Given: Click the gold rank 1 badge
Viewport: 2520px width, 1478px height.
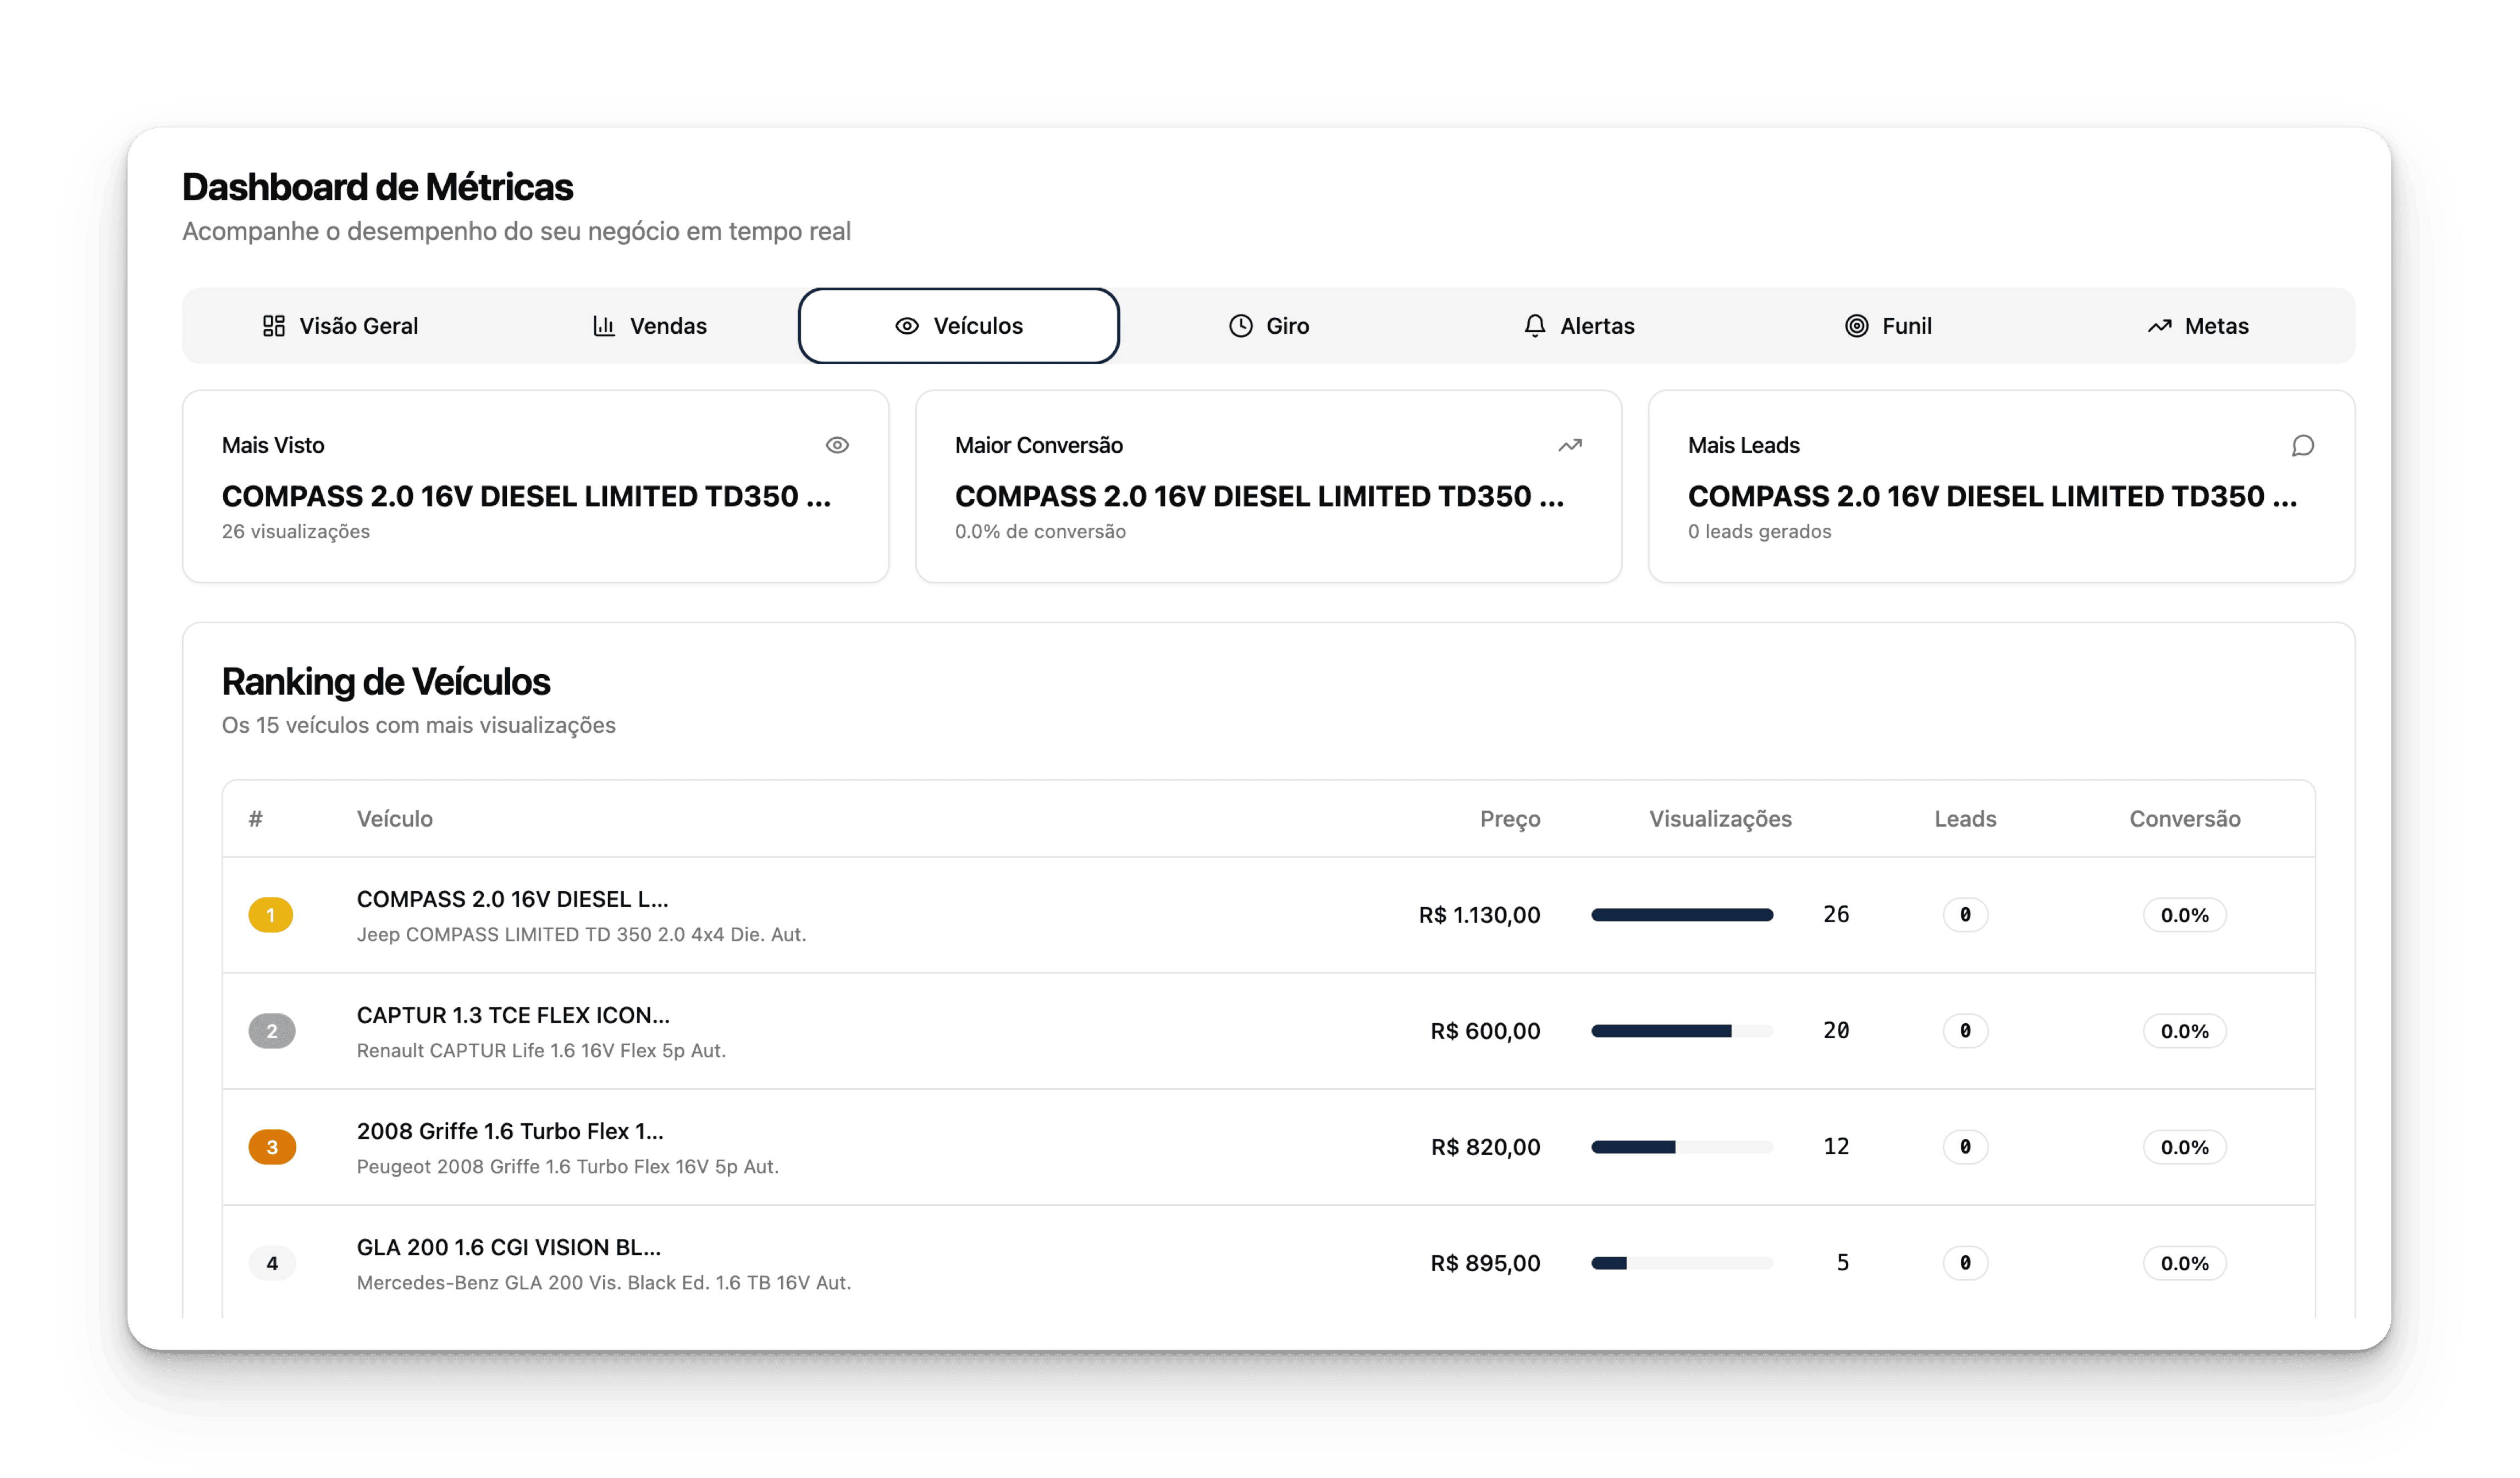Looking at the screenshot, I should pyautogui.click(x=270, y=915).
